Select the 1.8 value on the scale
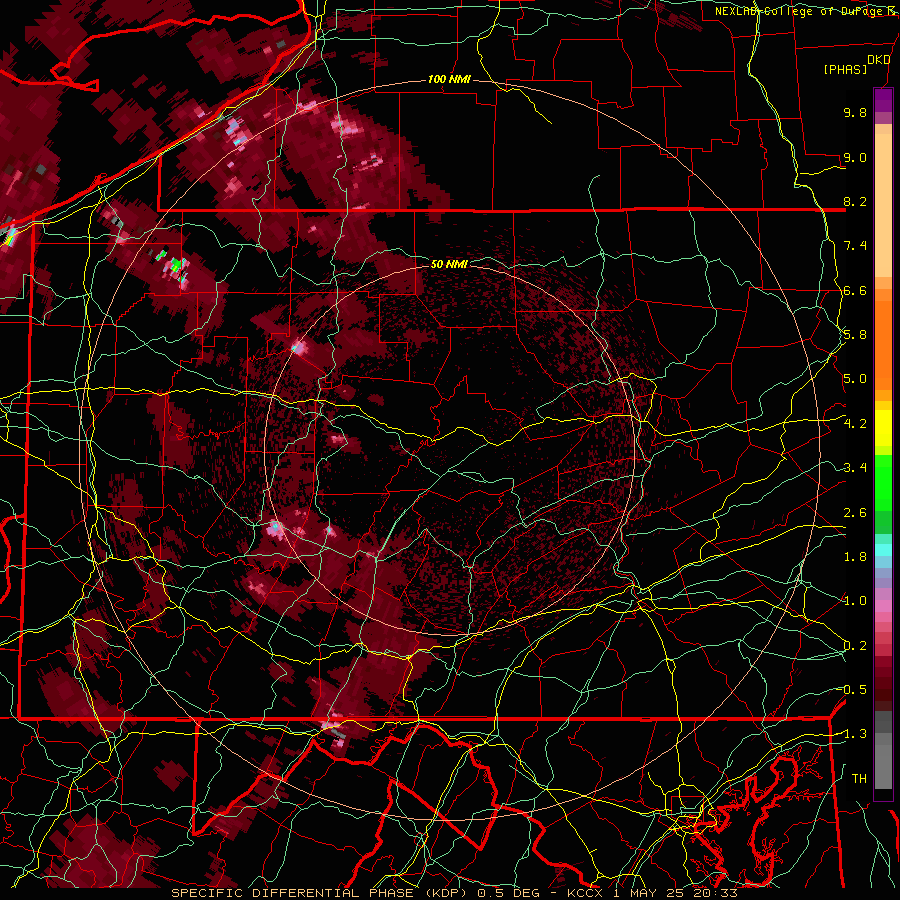Viewport: 900px width, 900px height. 855,557
